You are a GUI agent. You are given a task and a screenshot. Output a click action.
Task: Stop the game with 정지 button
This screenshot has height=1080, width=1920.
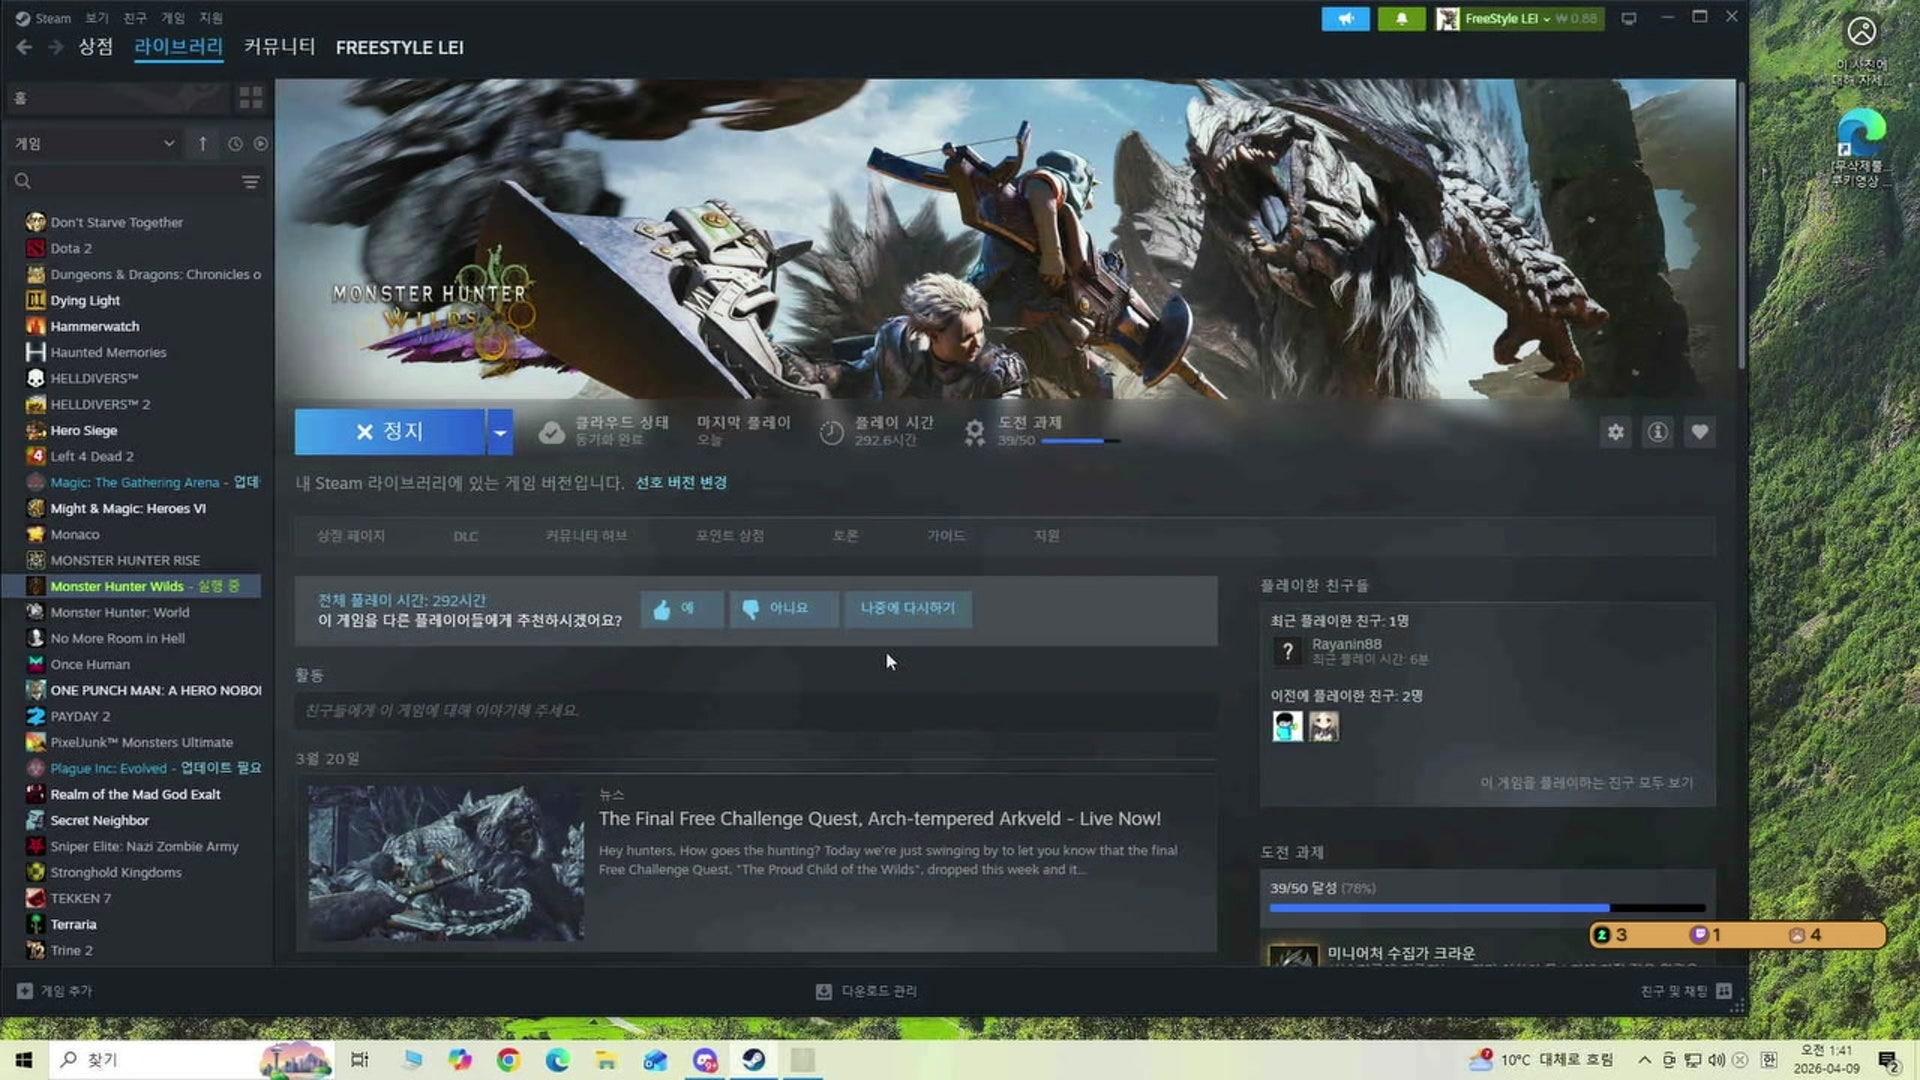(x=389, y=432)
